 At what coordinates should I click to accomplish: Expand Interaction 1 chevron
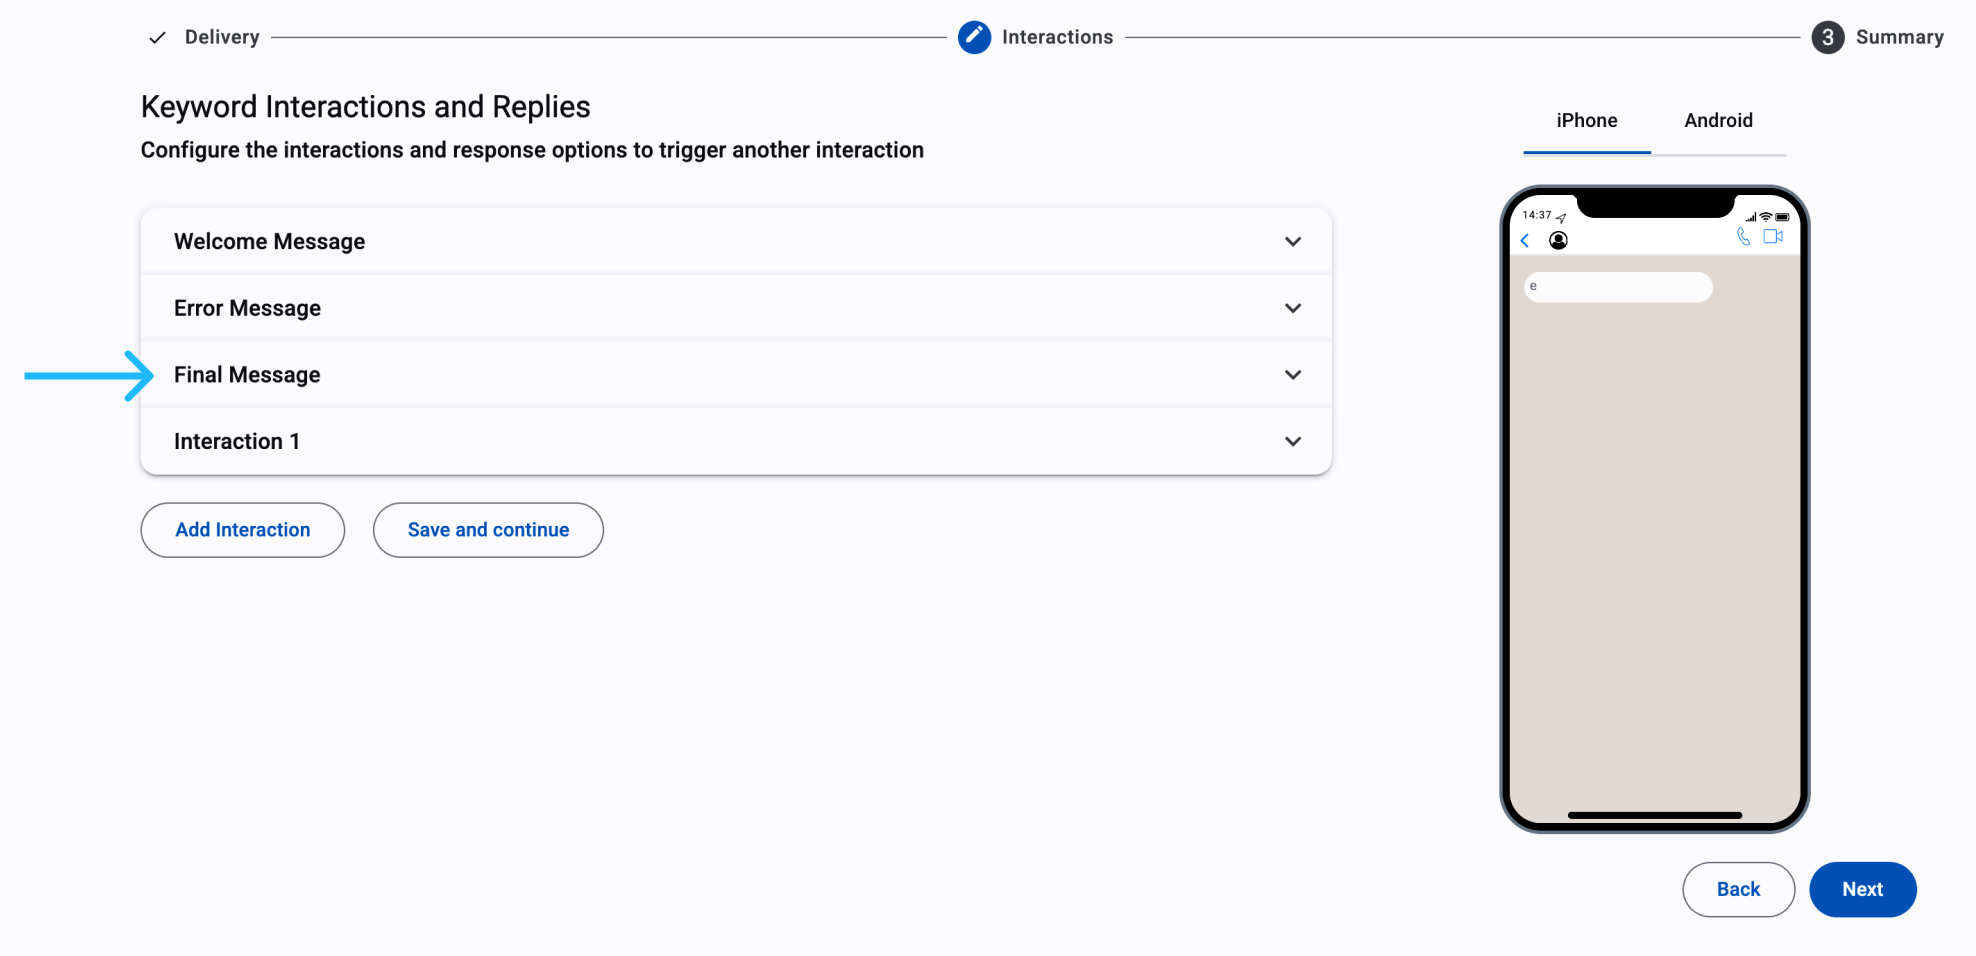[1293, 441]
